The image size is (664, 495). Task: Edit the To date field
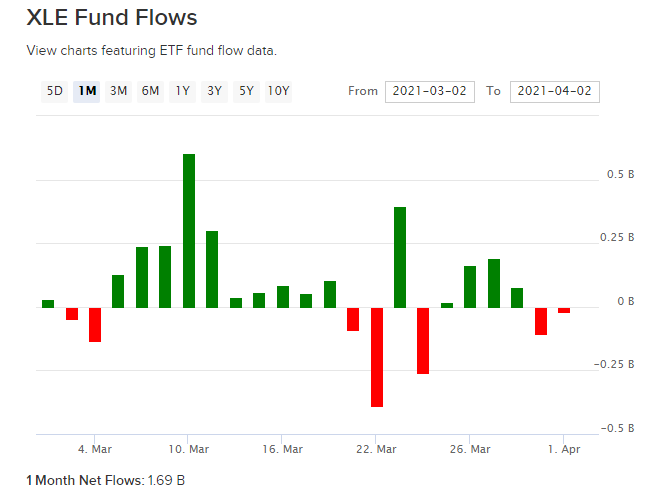[554, 91]
